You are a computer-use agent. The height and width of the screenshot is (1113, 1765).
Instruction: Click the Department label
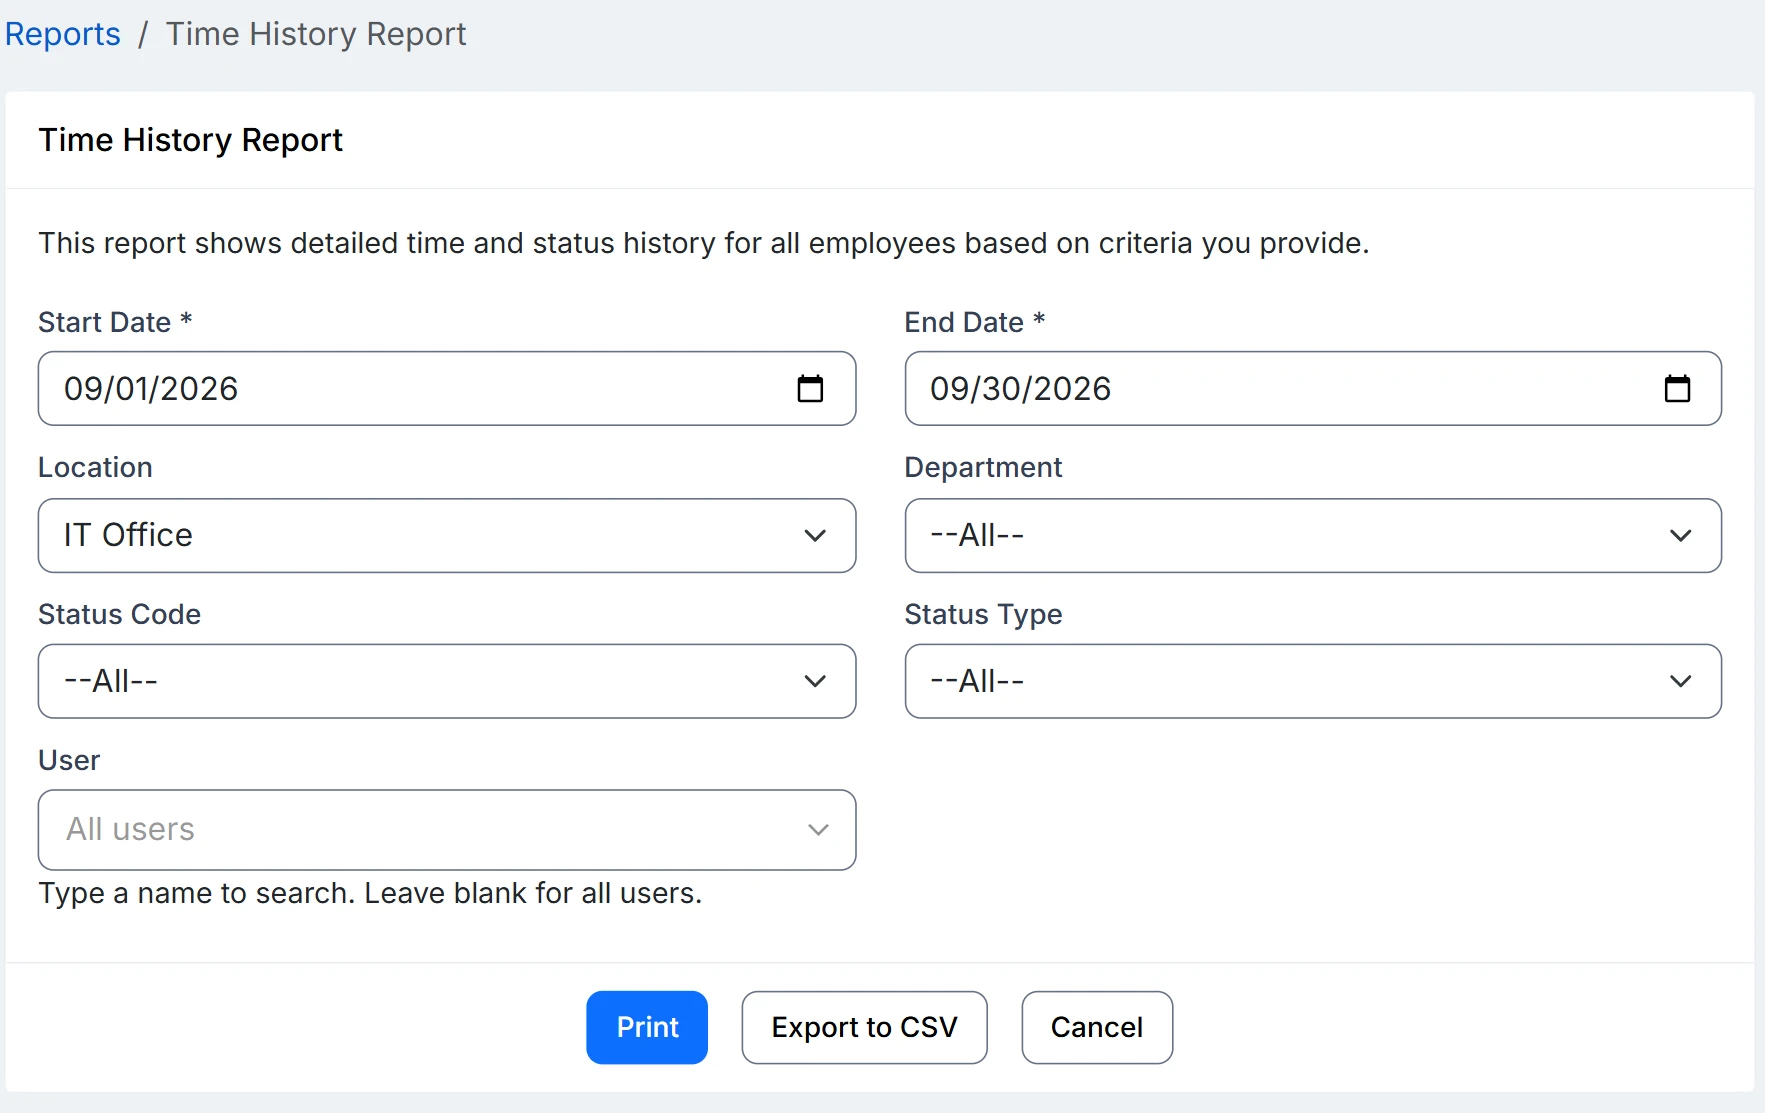[983, 467]
